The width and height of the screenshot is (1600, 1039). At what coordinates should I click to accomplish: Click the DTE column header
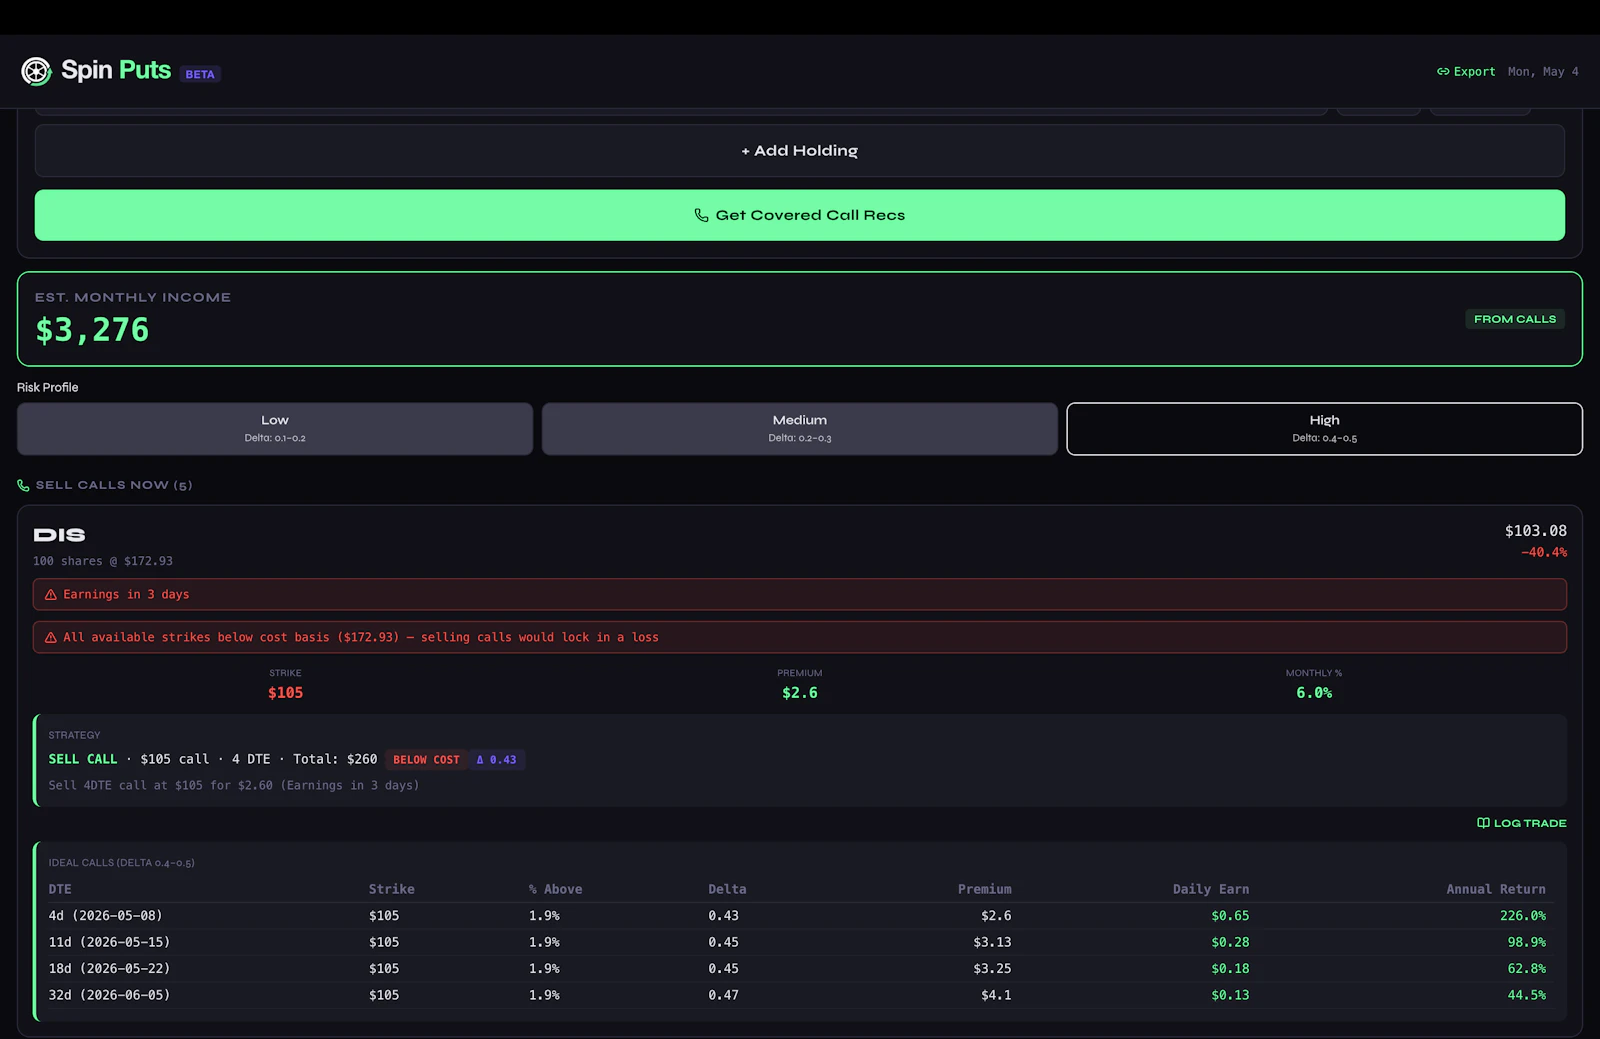point(60,889)
